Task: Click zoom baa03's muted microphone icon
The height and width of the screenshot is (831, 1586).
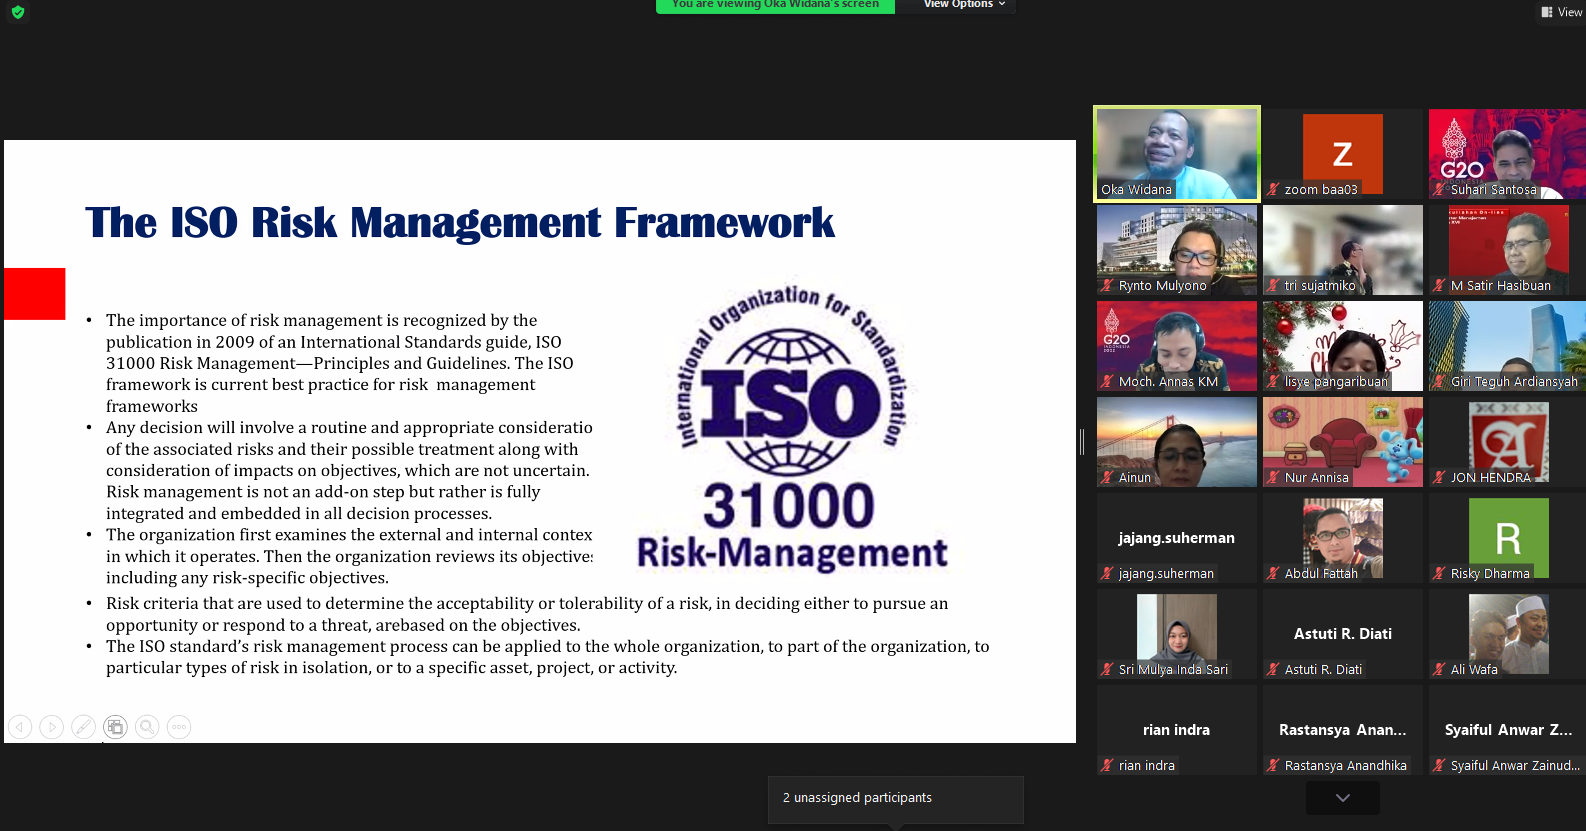Action: click(1273, 189)
